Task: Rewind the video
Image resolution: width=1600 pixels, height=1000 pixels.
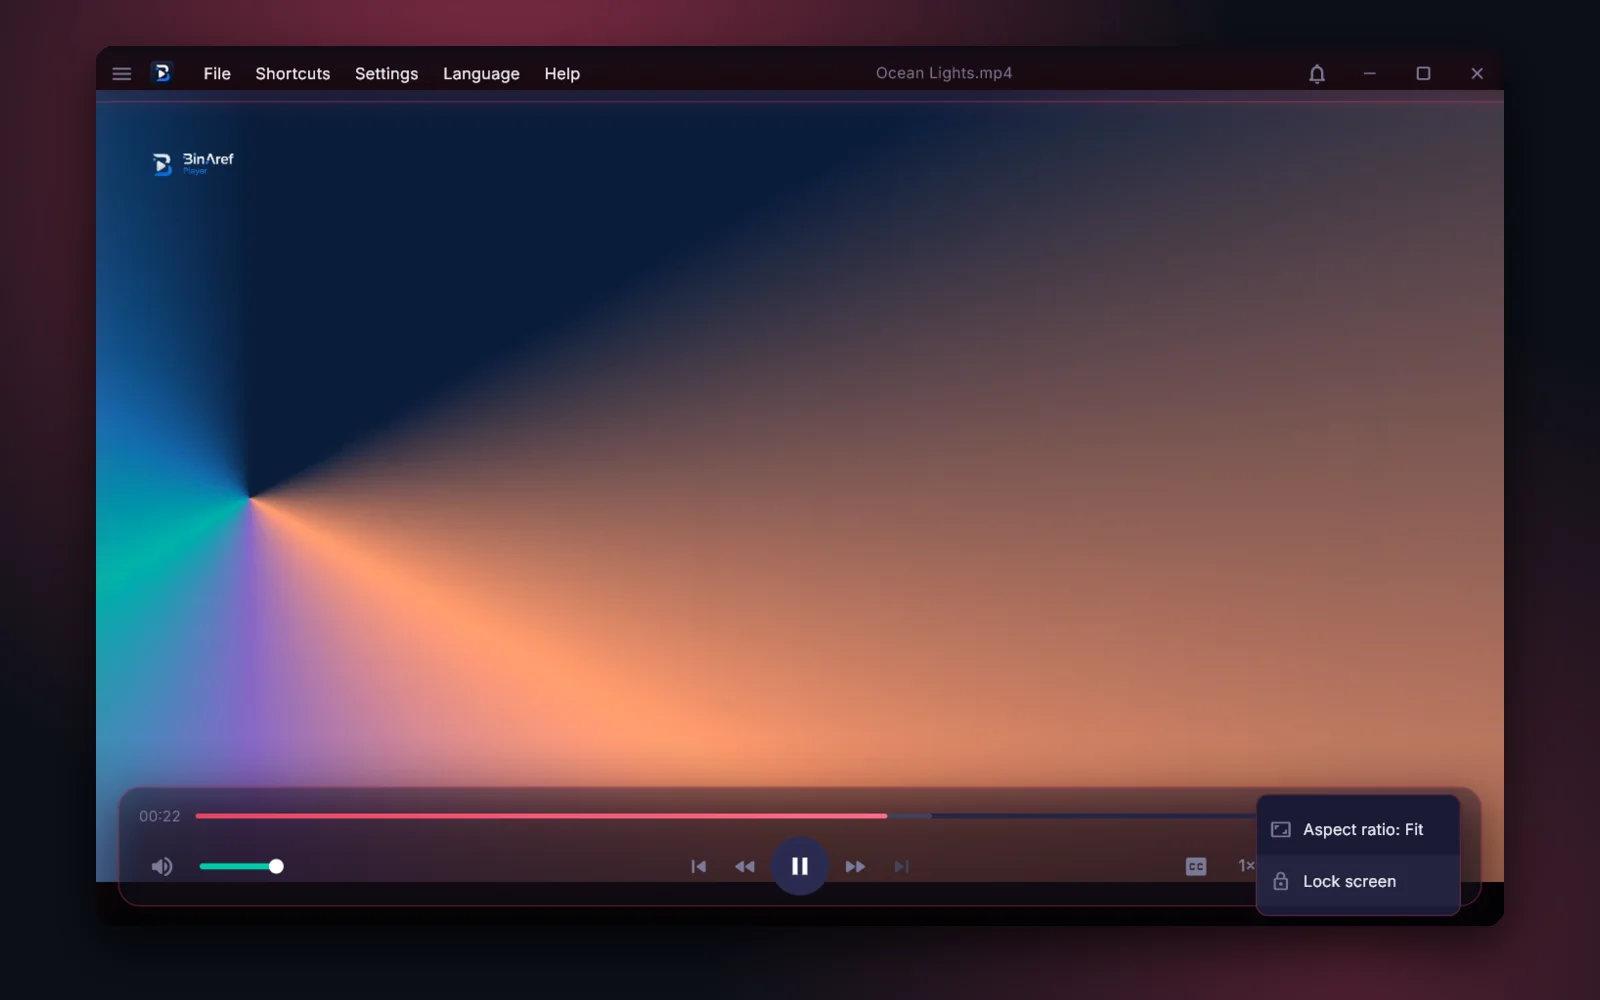Action: tap(745, 867)
